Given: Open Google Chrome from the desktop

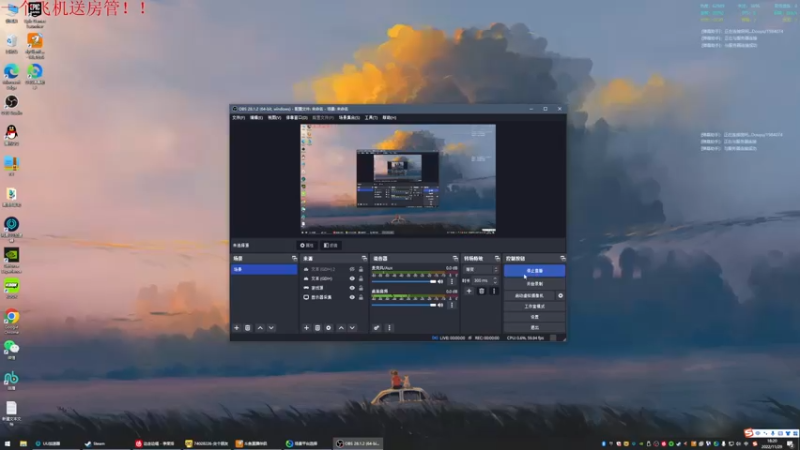Looking at the screenshot, I should coord(12,320).
